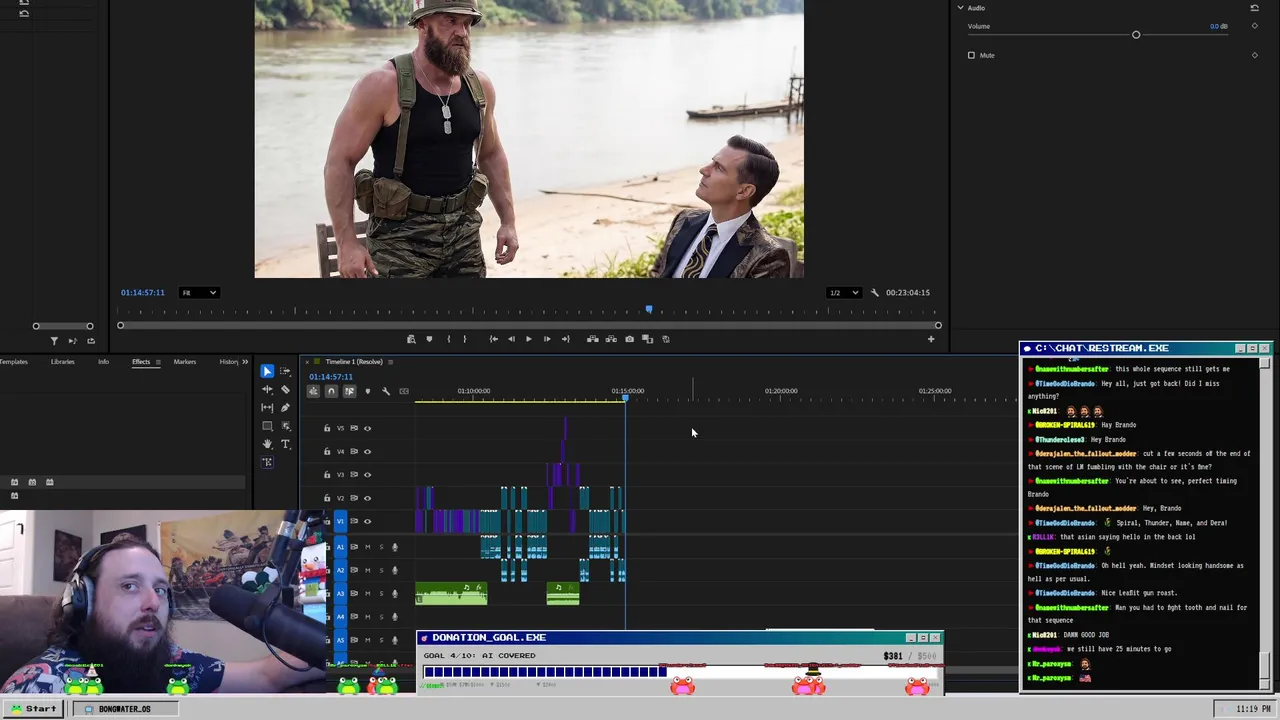
Task: Switch to the History tab
Action: pos(229,362)
